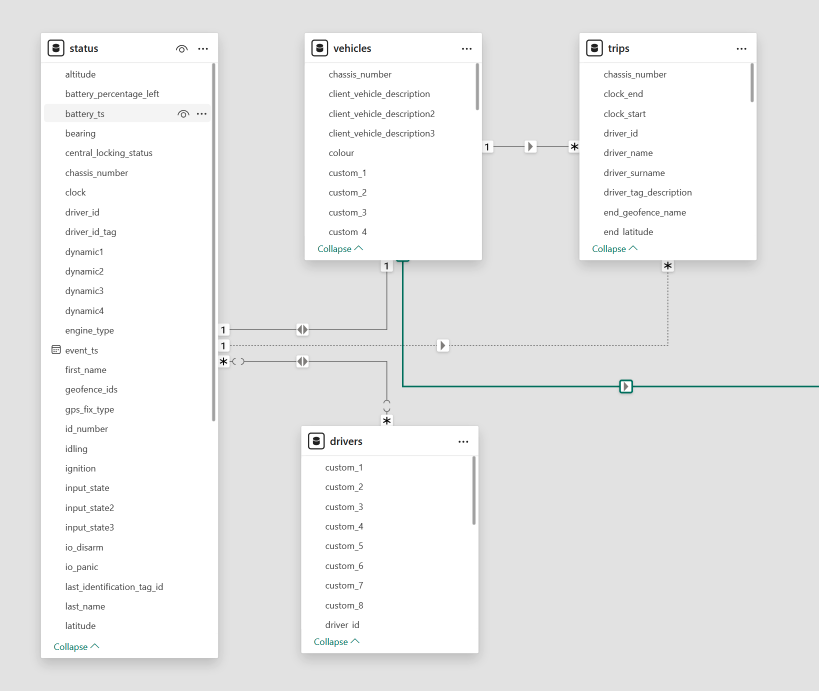Open more options for drivers table
The width and height of the screenshot is (819, 691).
(463, 441)
